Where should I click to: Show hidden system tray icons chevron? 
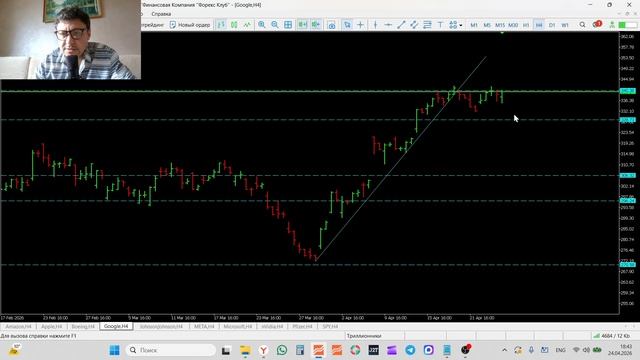(504, 350)
